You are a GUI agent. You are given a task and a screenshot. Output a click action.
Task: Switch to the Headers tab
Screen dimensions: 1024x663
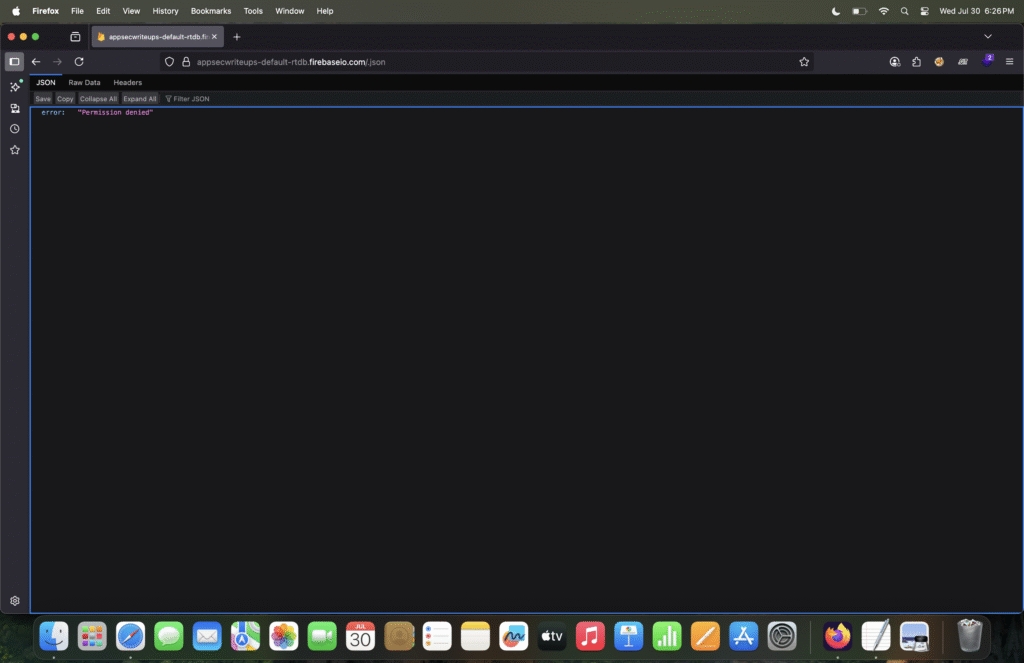(128, 83)
